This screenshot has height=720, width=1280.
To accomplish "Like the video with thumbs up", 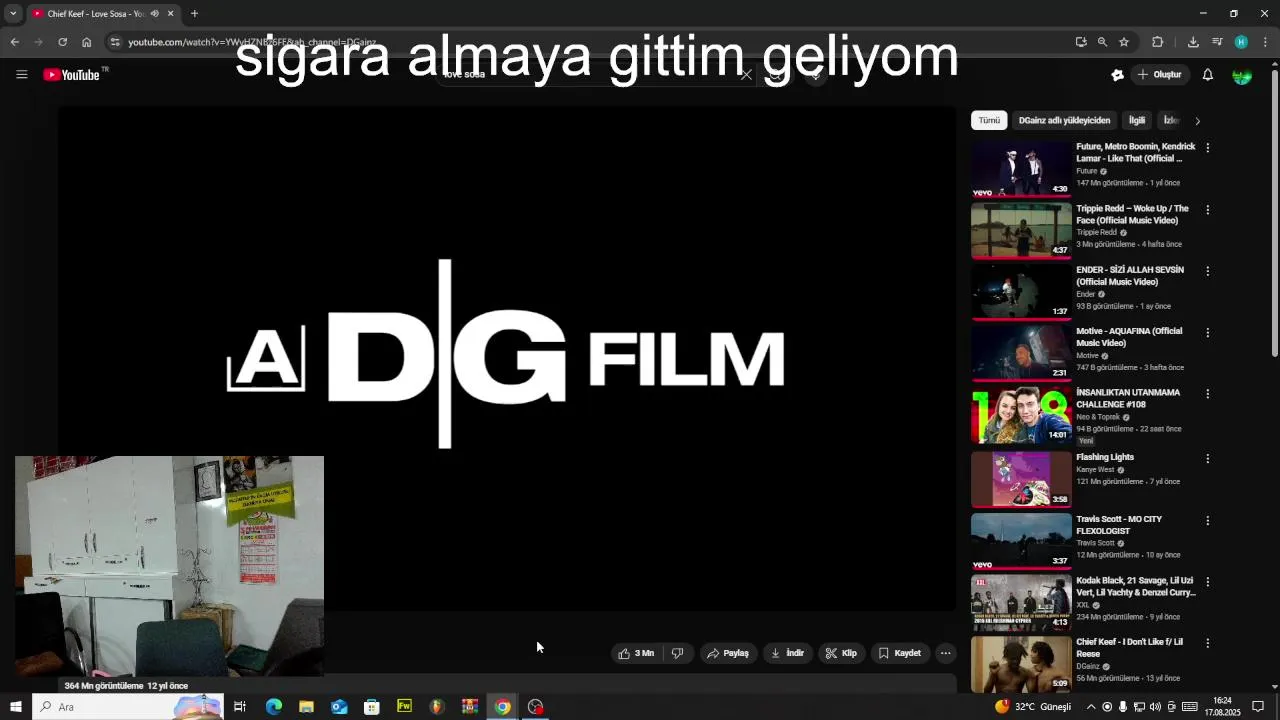I will pos(636,653).
